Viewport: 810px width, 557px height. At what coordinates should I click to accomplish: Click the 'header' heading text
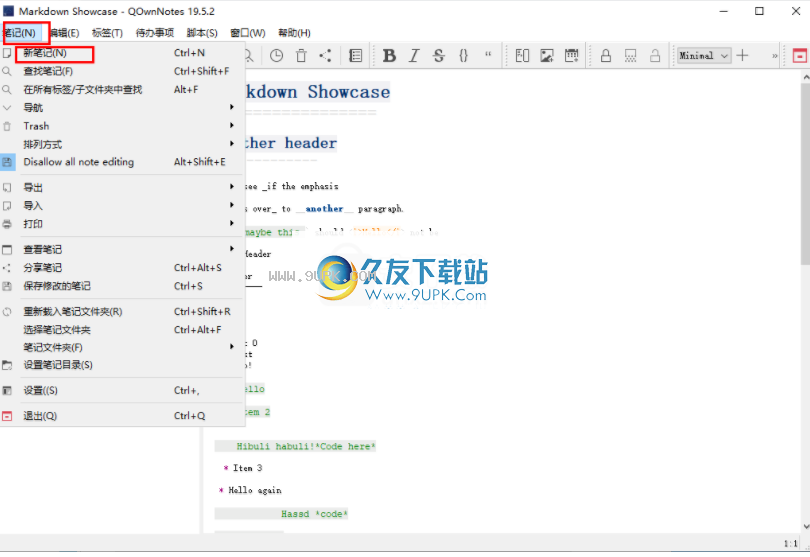[x=310, y=143]
